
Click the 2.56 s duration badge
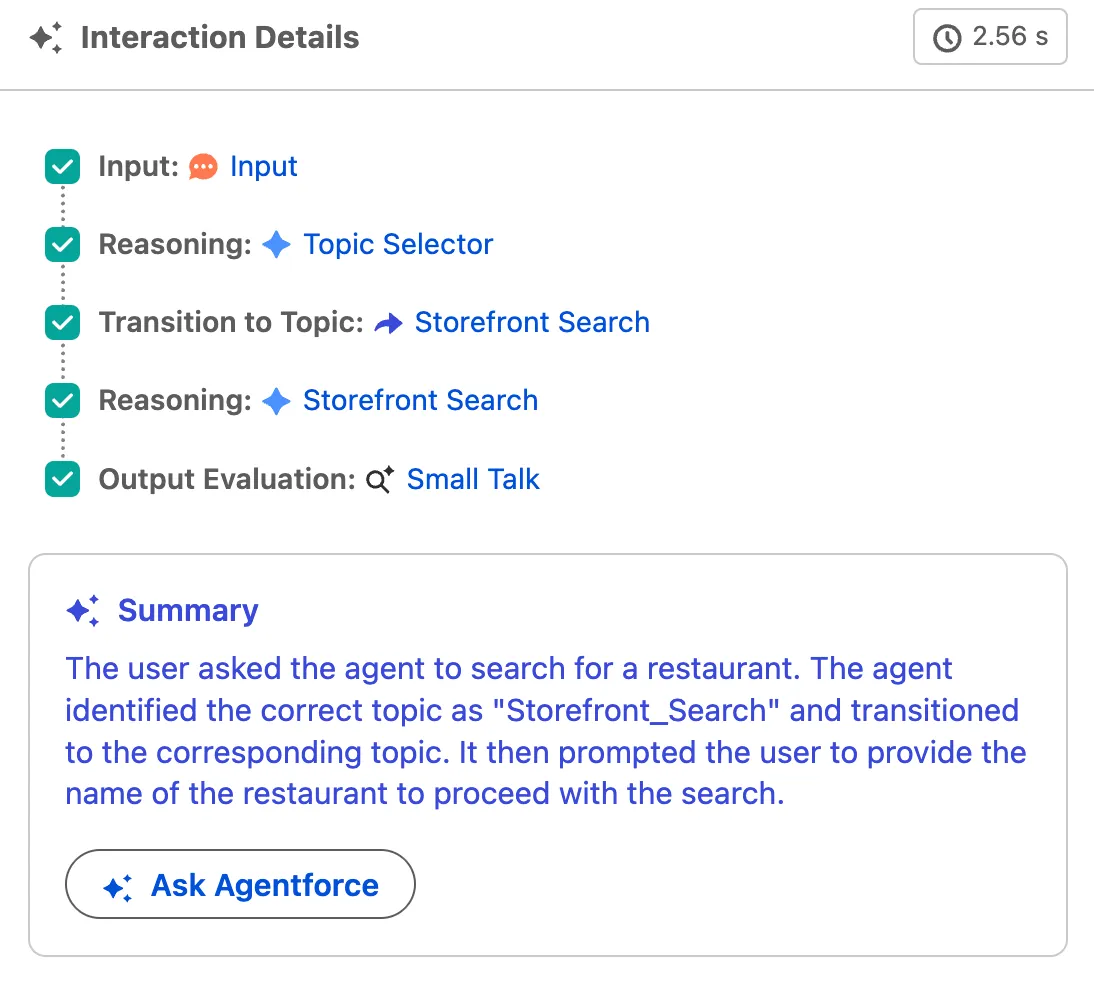(990, 38)
